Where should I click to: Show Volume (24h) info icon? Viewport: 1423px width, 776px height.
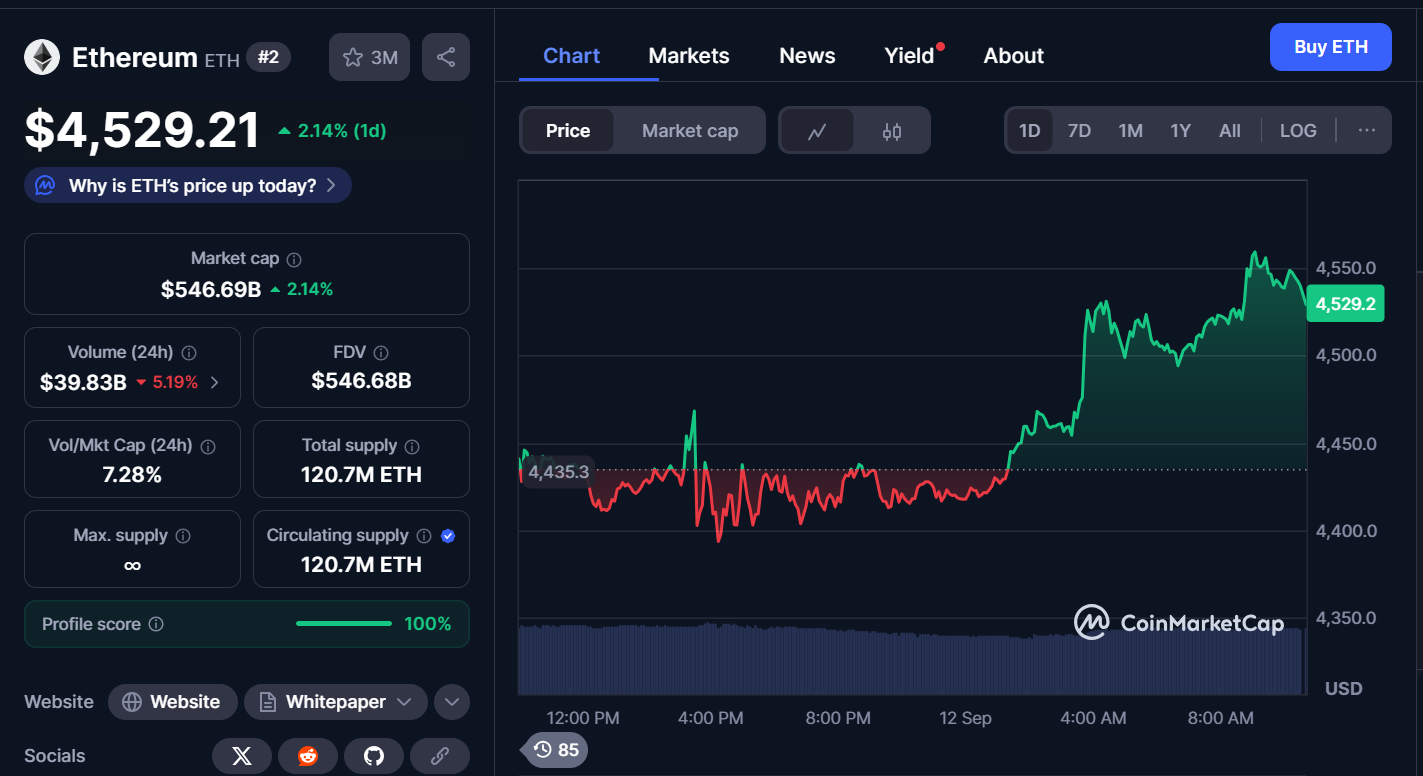point(189,353)
